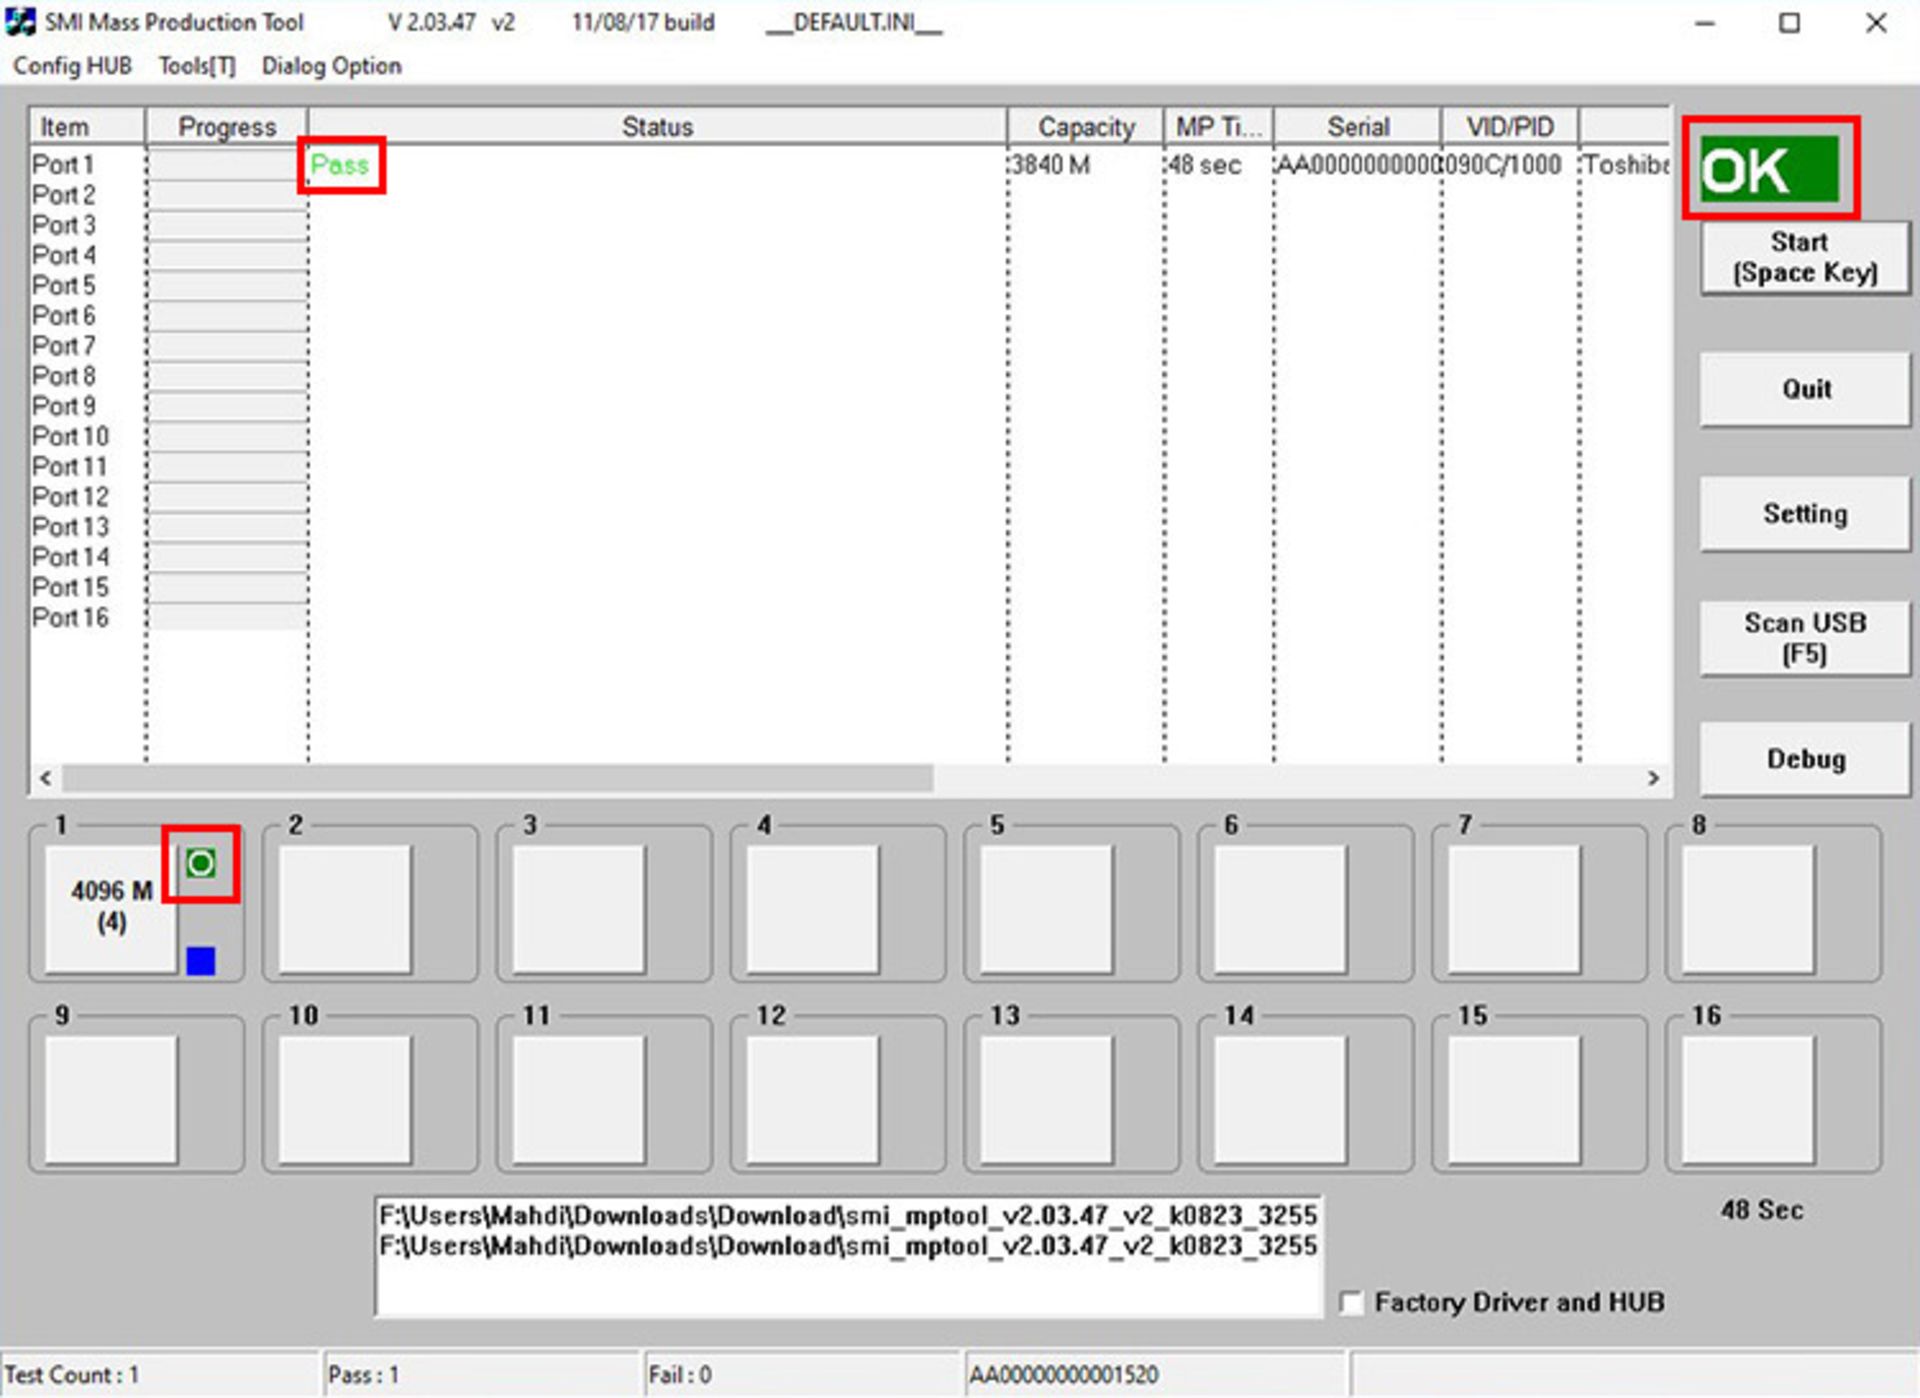Click the green OK status indicator
Image resolution: width=1920 pixels, height=1398 pixels.
click(1768, 169)
